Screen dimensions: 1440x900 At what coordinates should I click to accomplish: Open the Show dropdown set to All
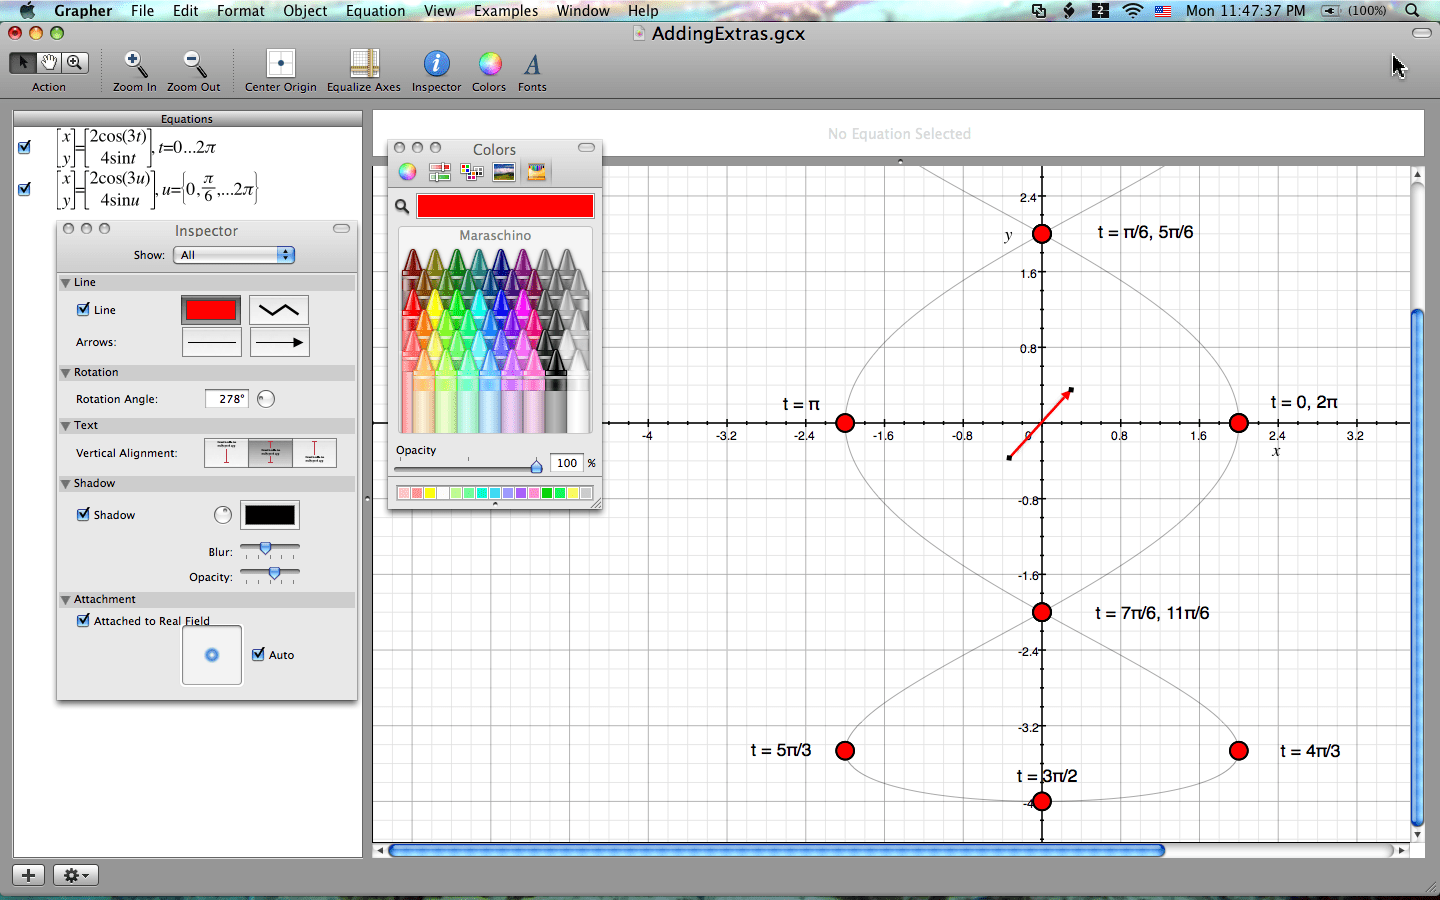pos(234,255)
